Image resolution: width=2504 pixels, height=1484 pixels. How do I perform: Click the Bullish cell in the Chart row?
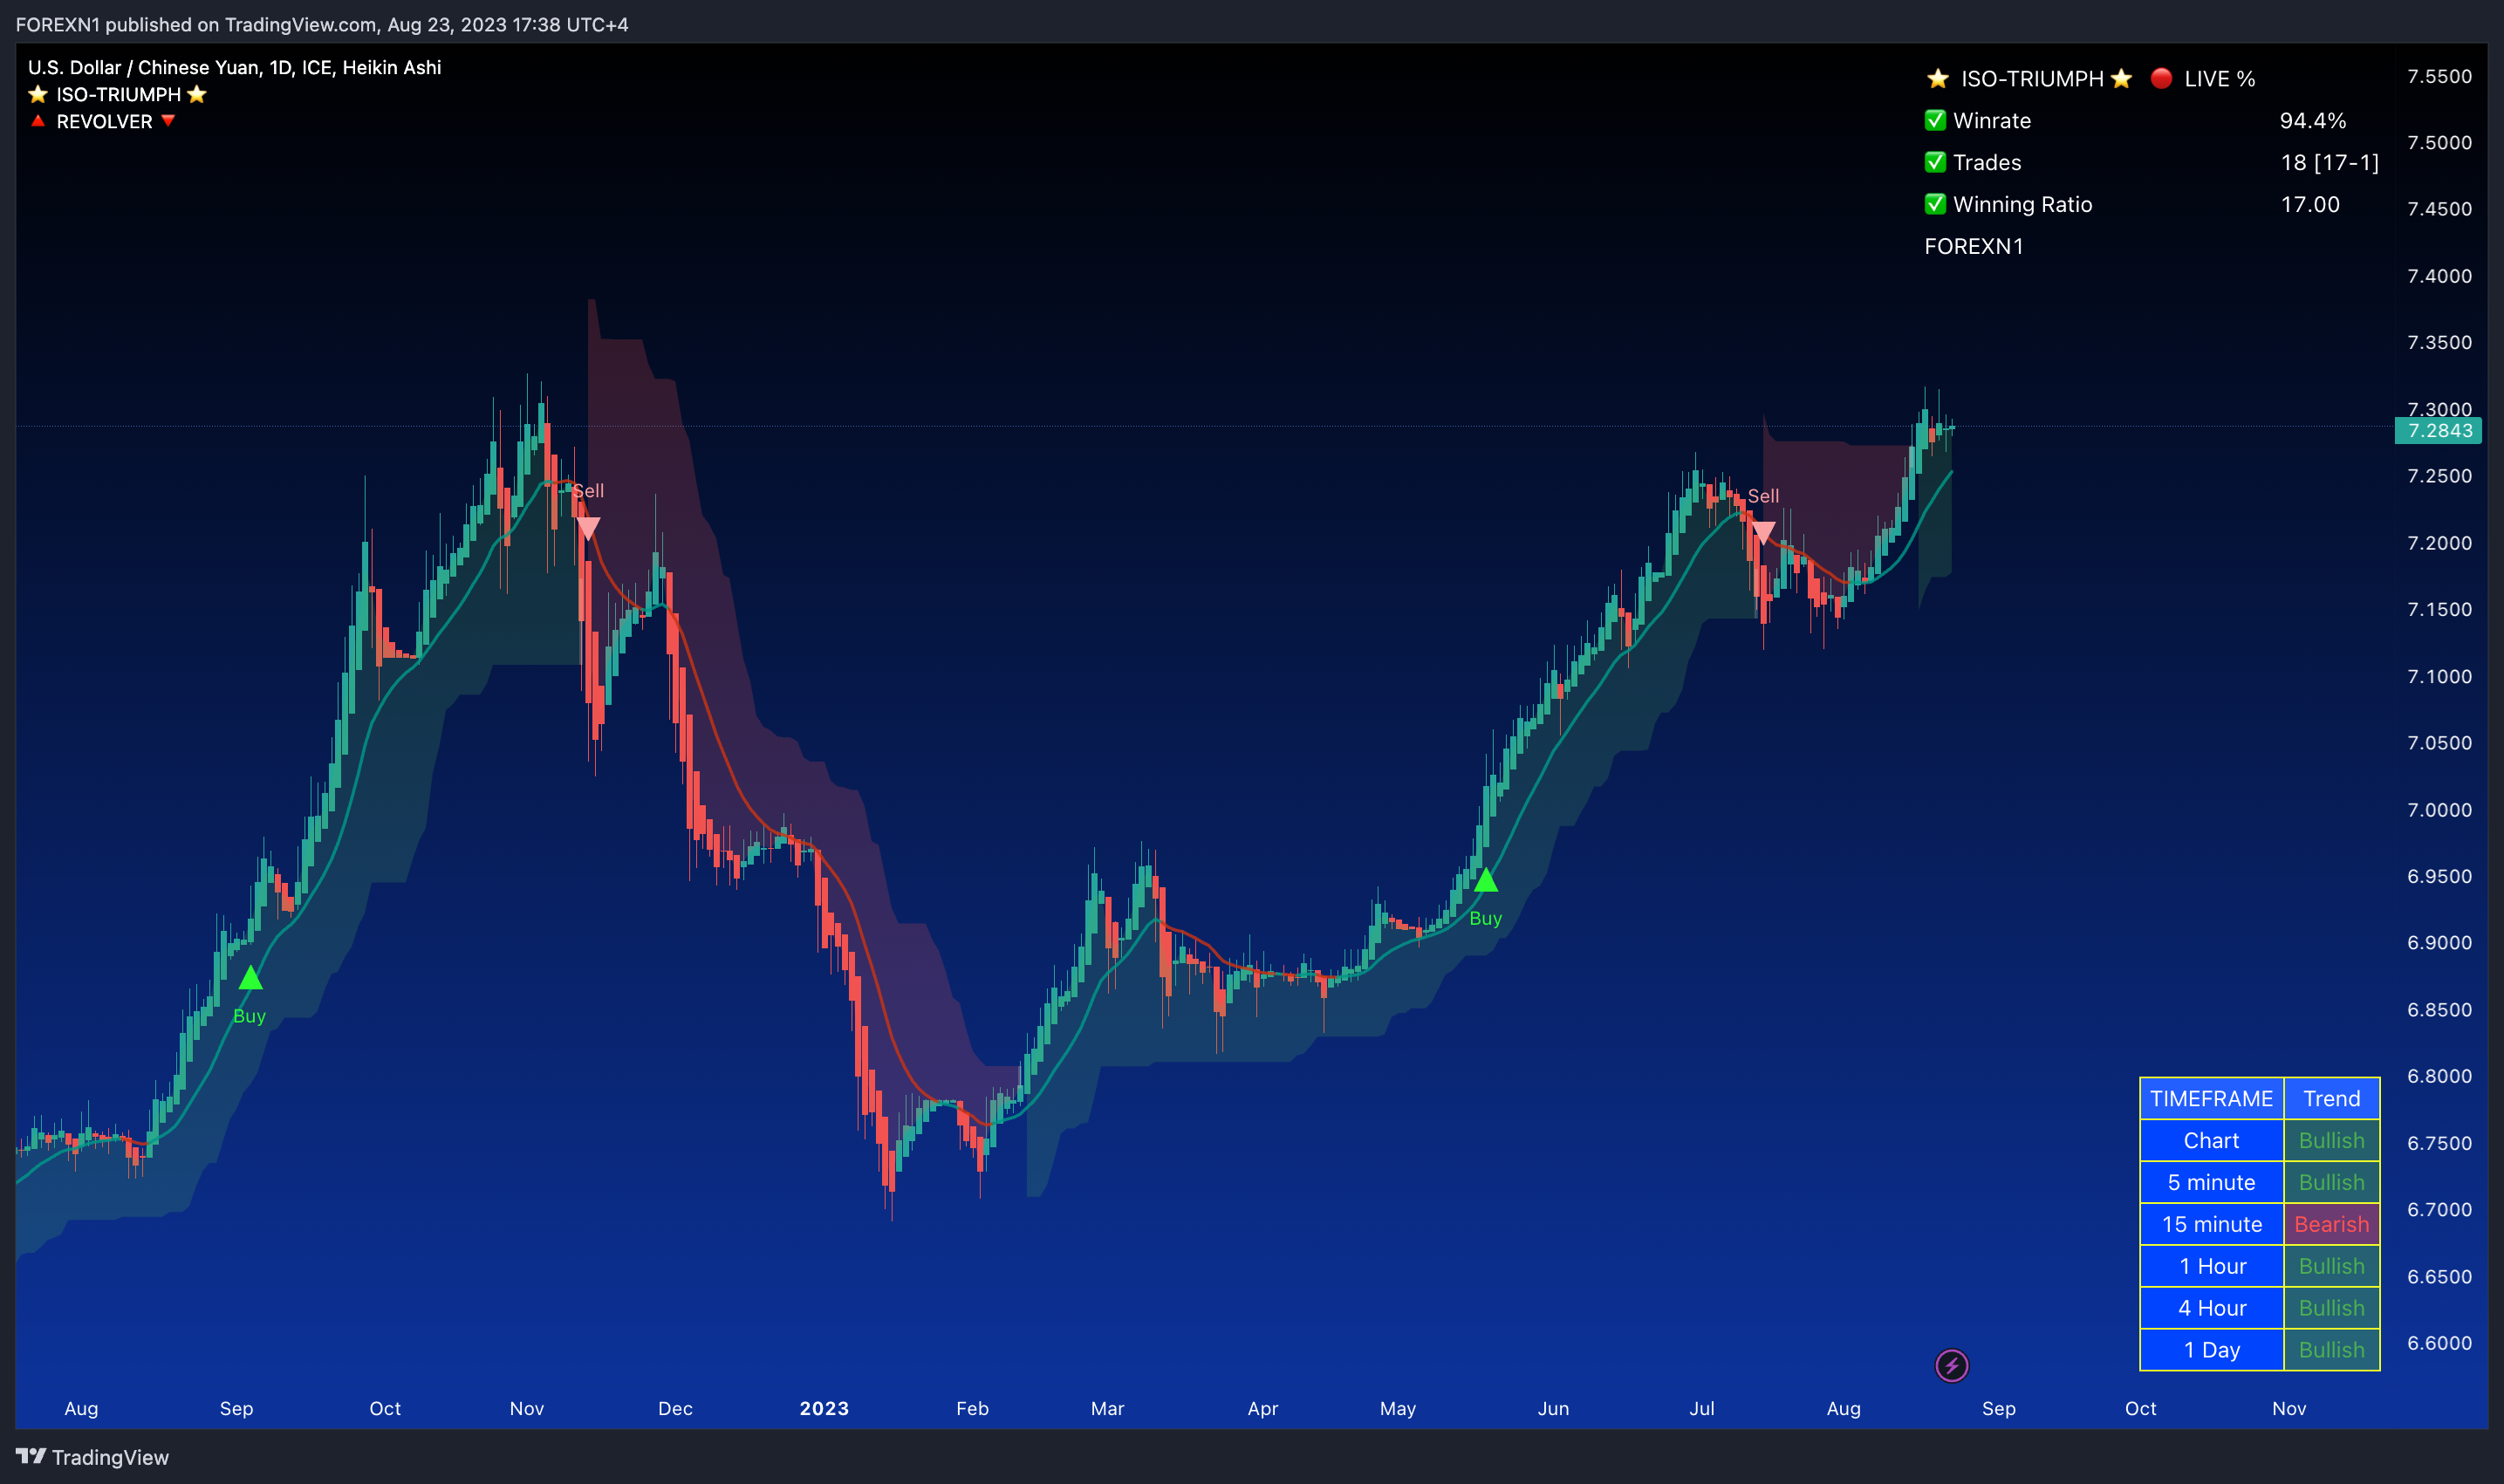tap(2331, 1140)
